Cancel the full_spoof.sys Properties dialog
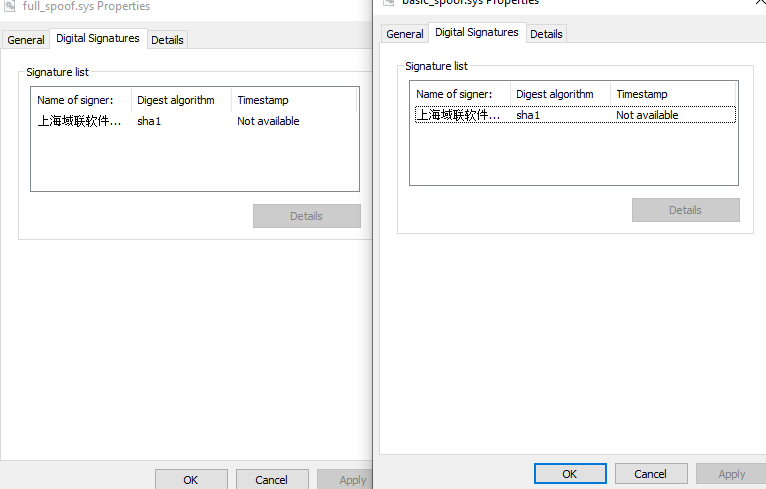This screenshot has width=766, height=489. coord(271,479)
